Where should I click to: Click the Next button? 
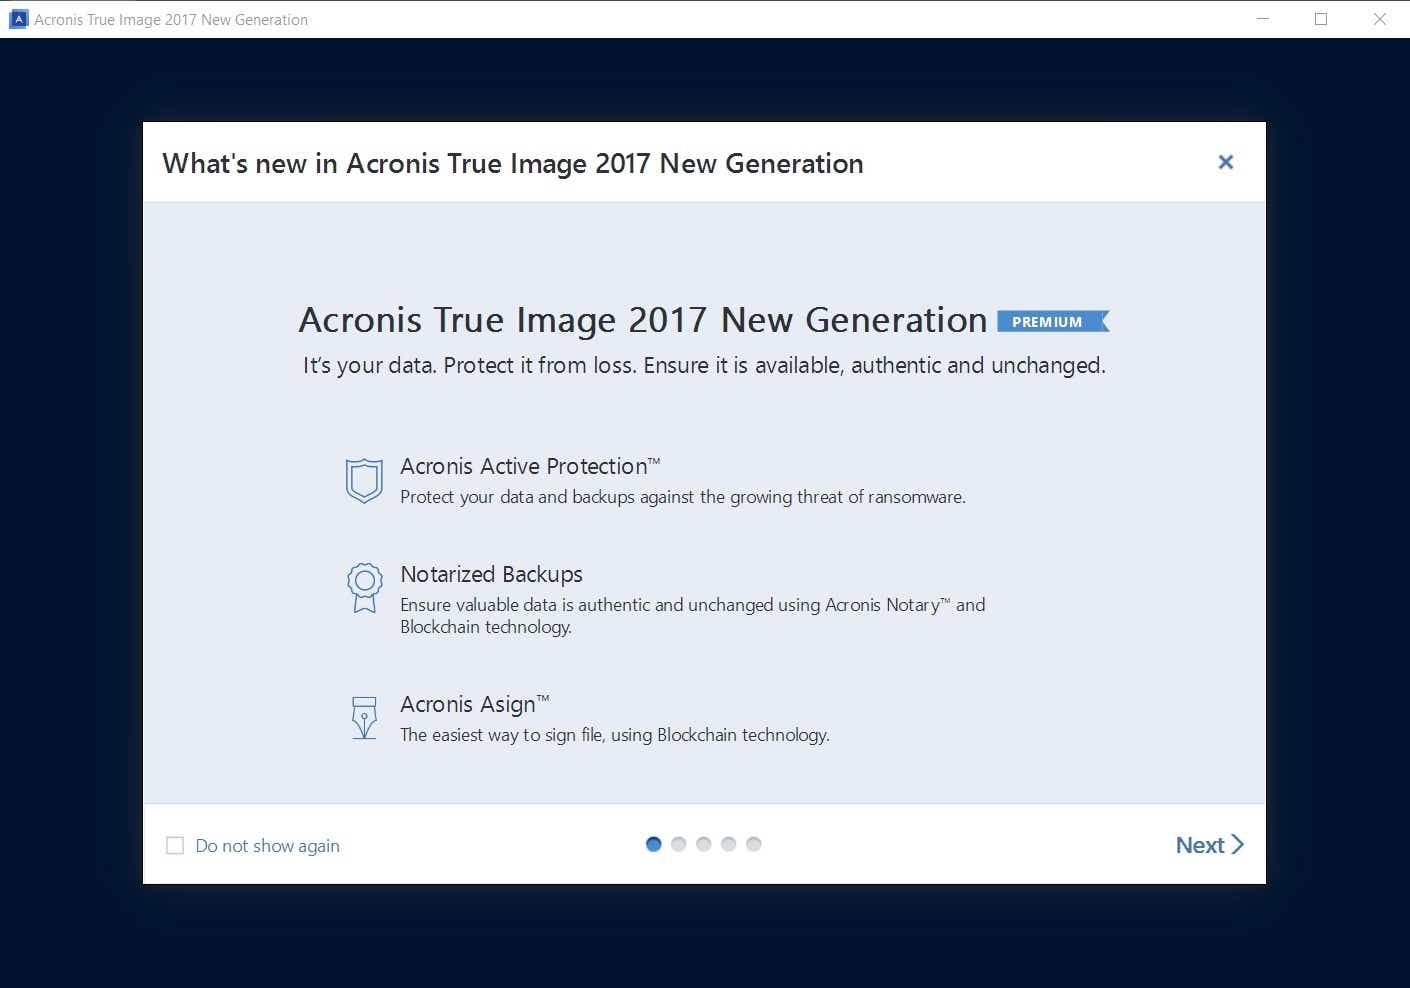coord(1209,845)
